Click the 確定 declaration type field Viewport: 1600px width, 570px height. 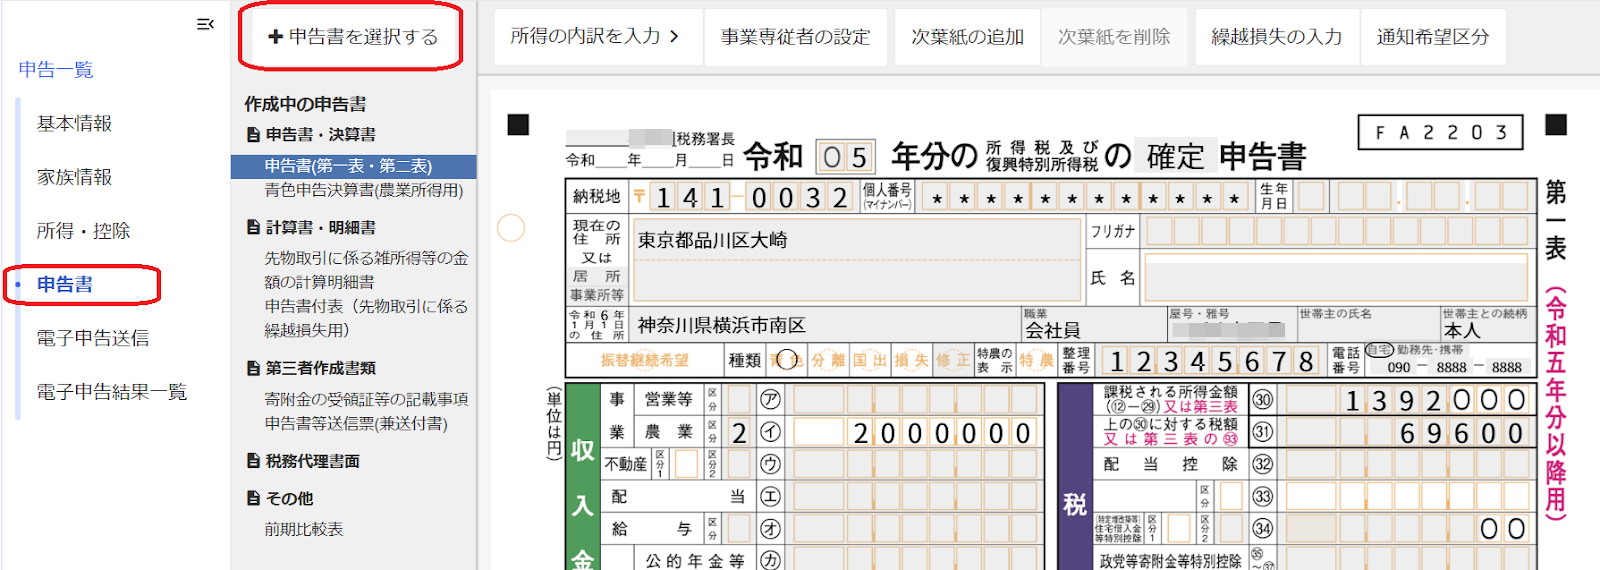(1176, 156)
